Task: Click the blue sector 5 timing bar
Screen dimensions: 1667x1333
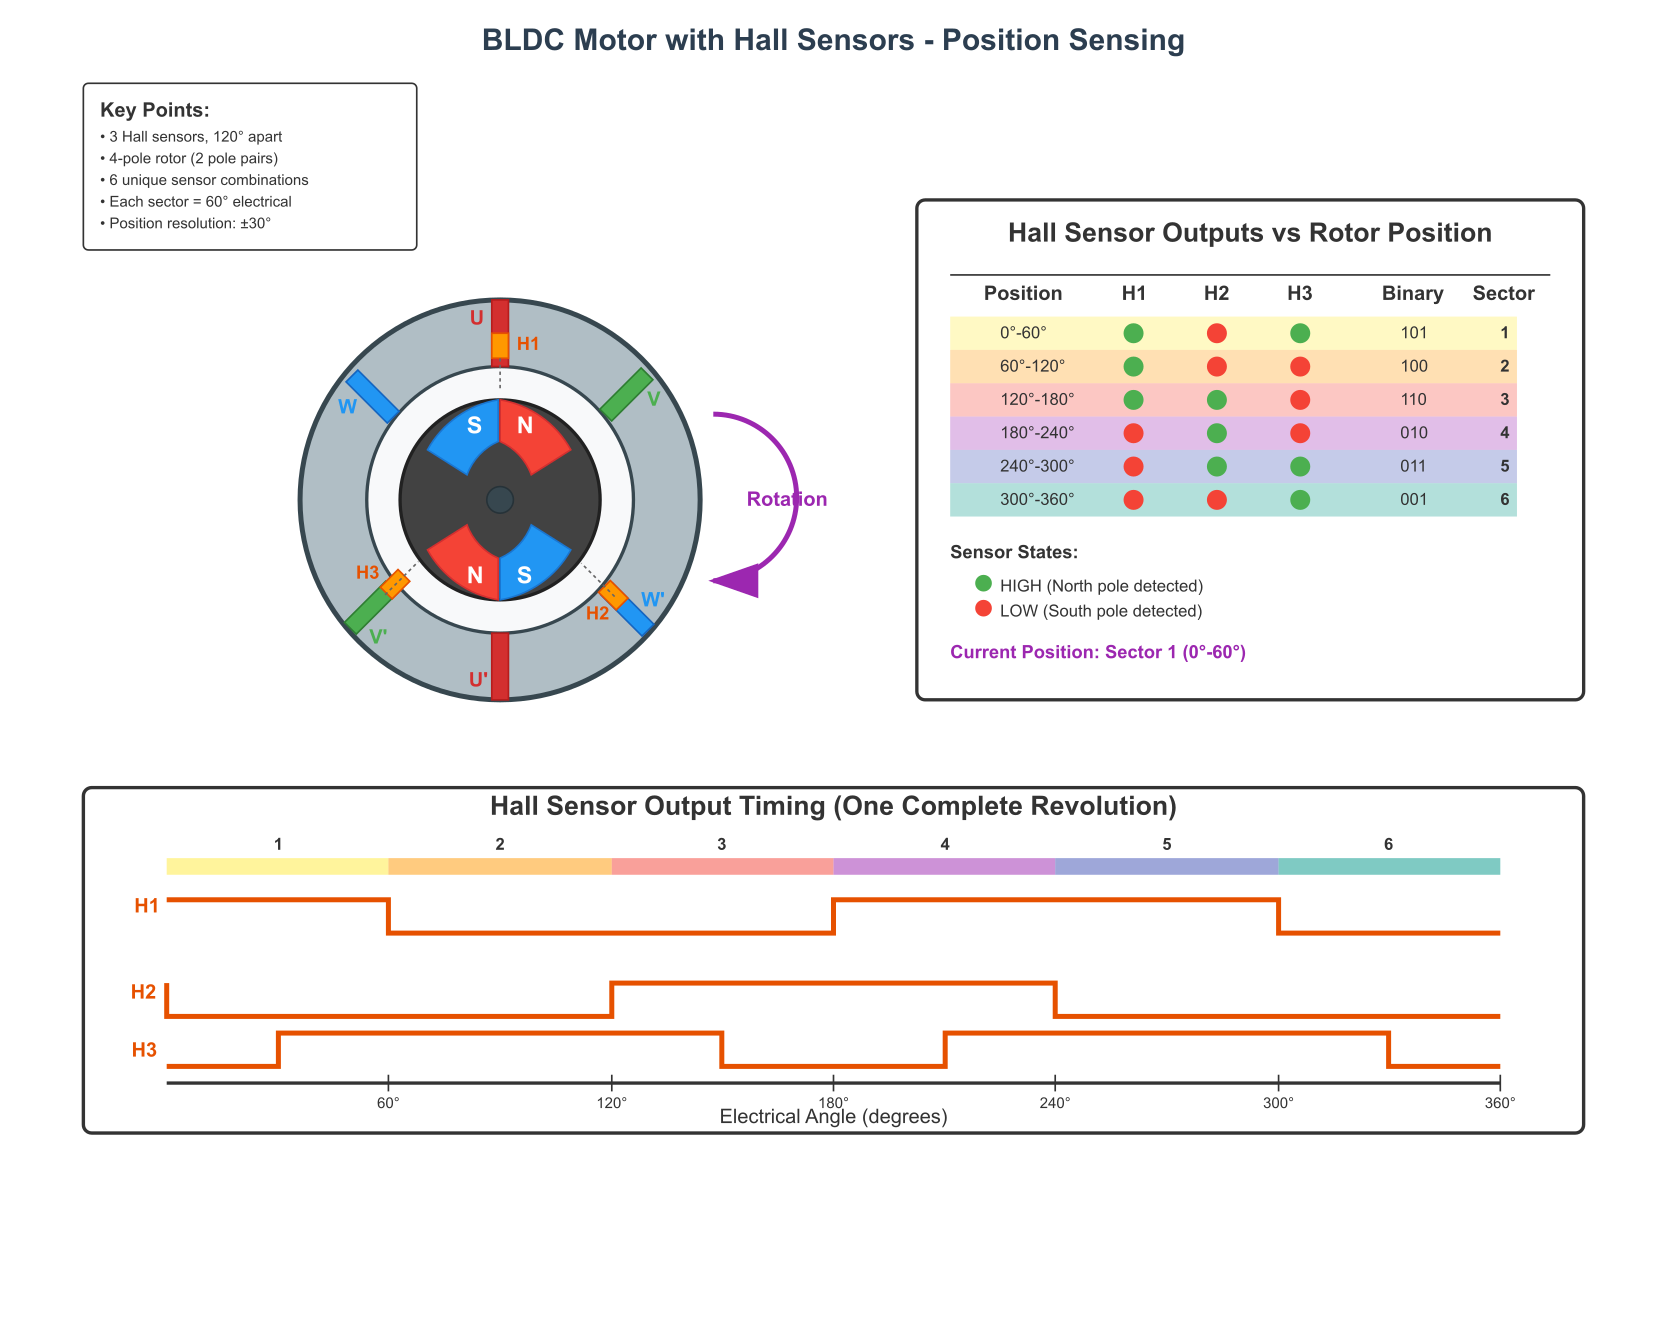Action: click(x=1167, y=866)
